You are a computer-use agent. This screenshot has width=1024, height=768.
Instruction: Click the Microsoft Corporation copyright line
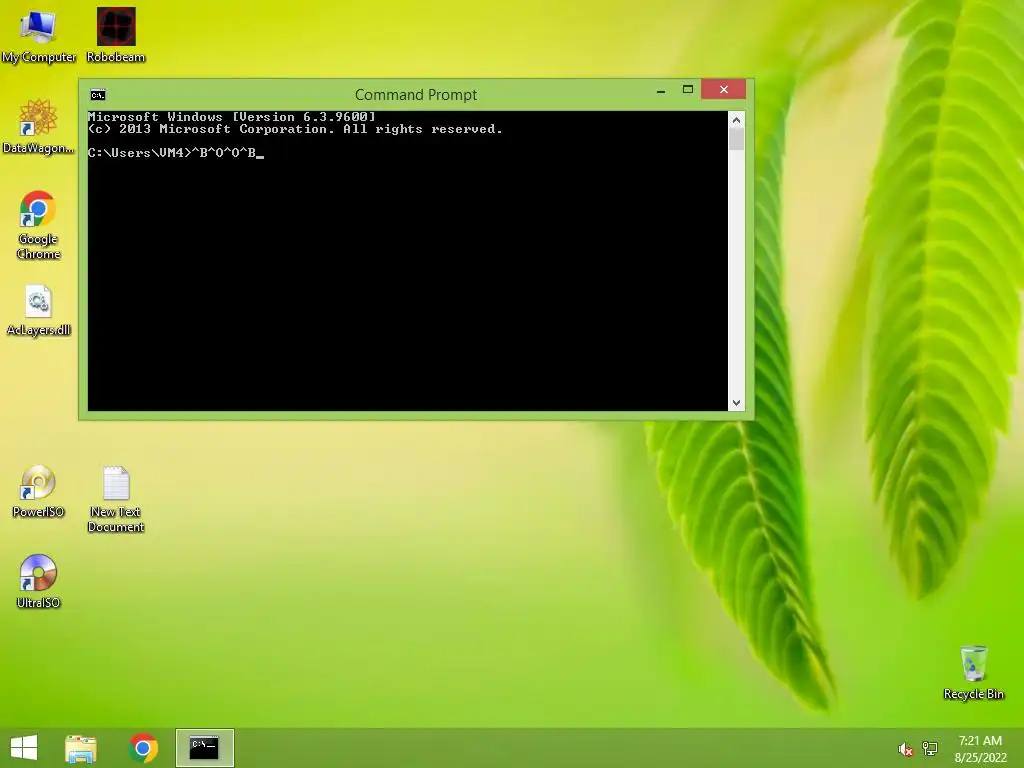(295, 129)
